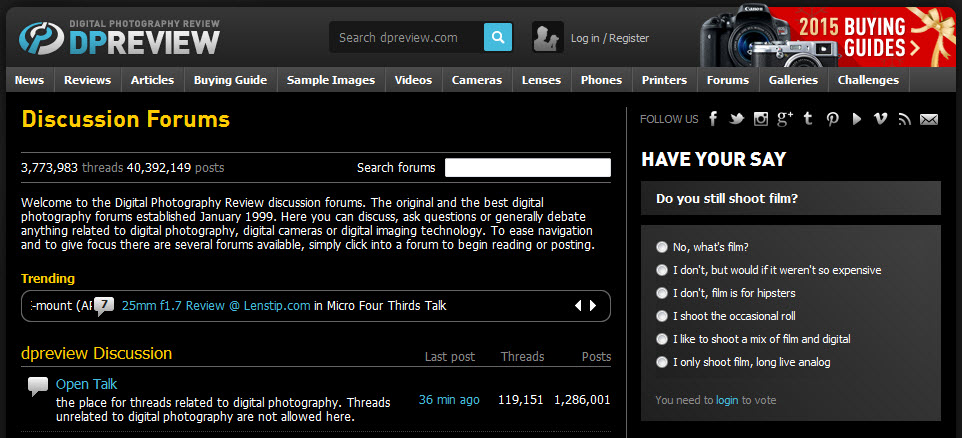Open the email newsletter envelope icon
The height and width of the screenshot is (438, 962).
929,120
